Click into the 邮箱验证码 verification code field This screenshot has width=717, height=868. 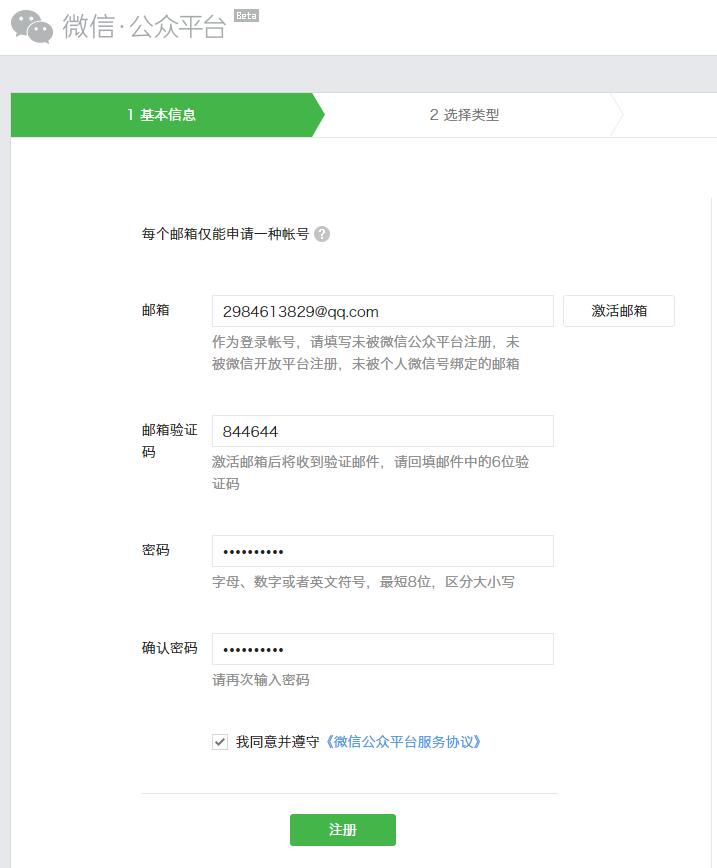click(x=382, y=431)
